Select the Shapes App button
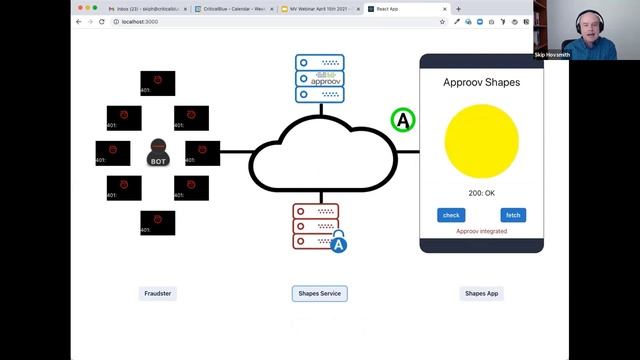Viewport: 640px width, 360px height. (482, 293)
